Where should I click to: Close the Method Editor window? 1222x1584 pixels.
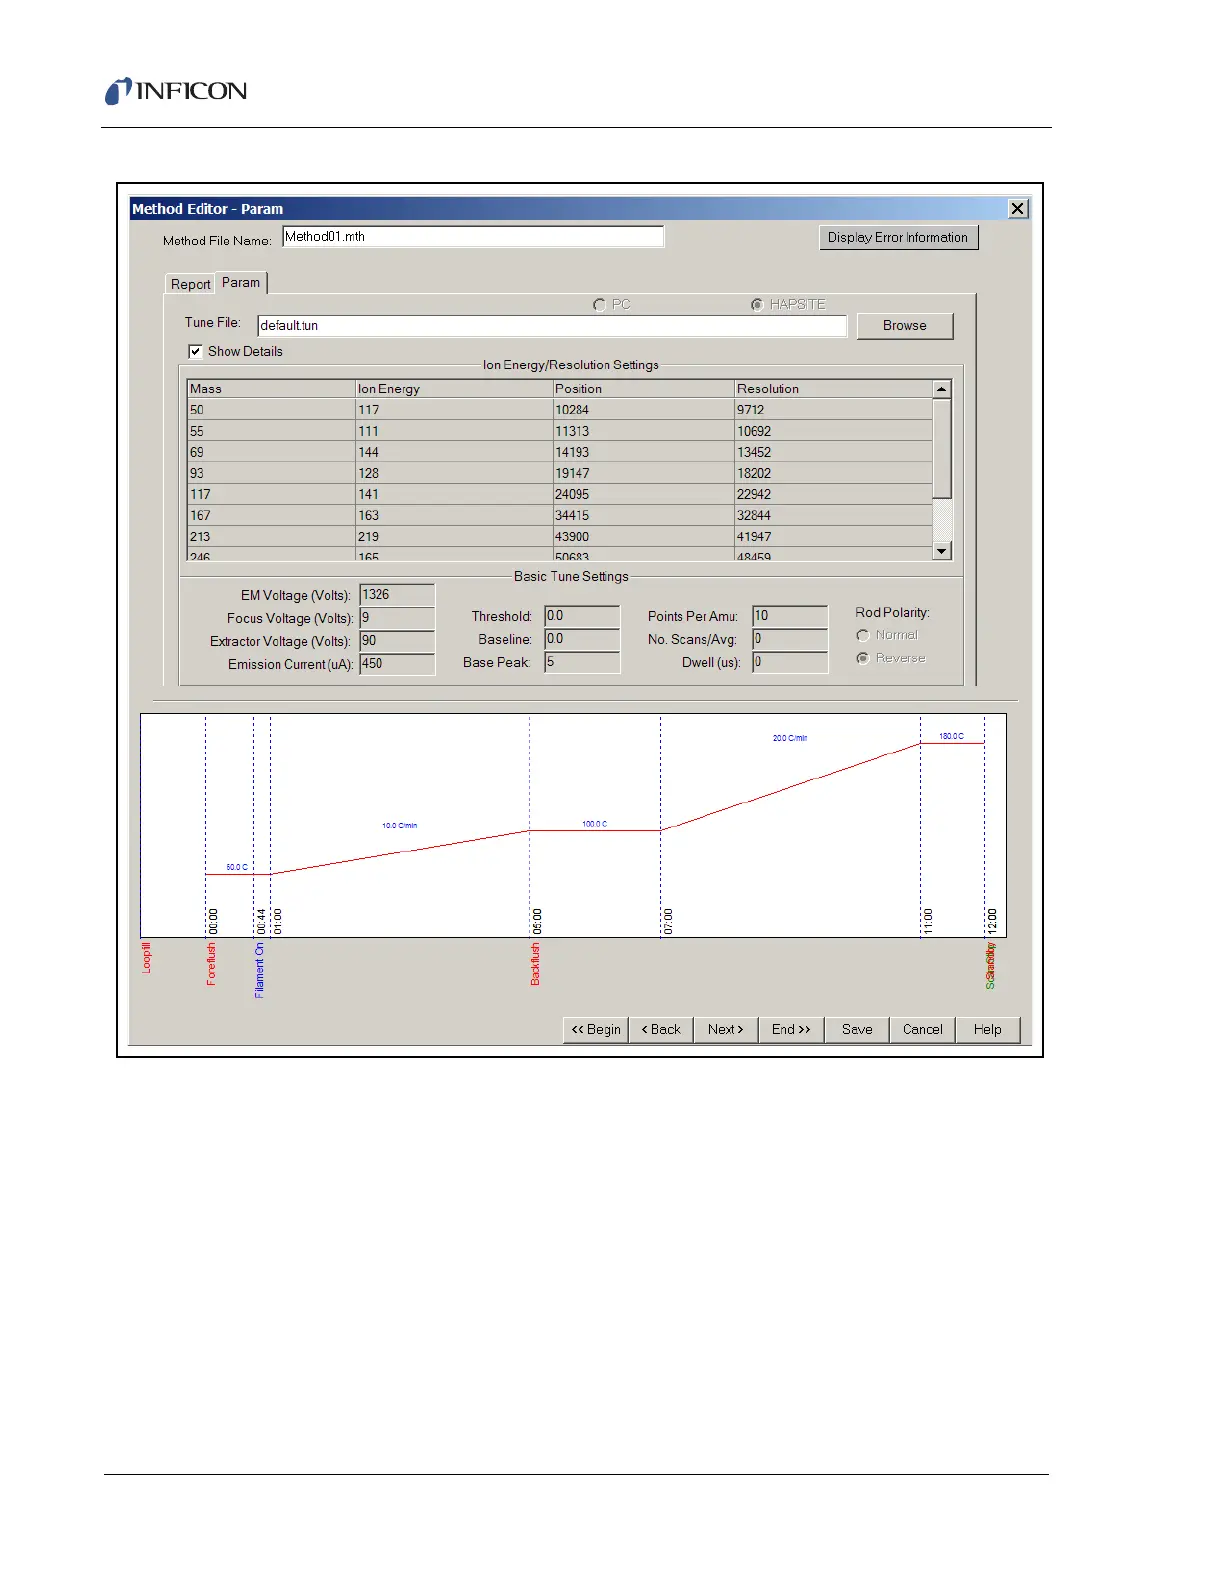[x=1017, y=208]
